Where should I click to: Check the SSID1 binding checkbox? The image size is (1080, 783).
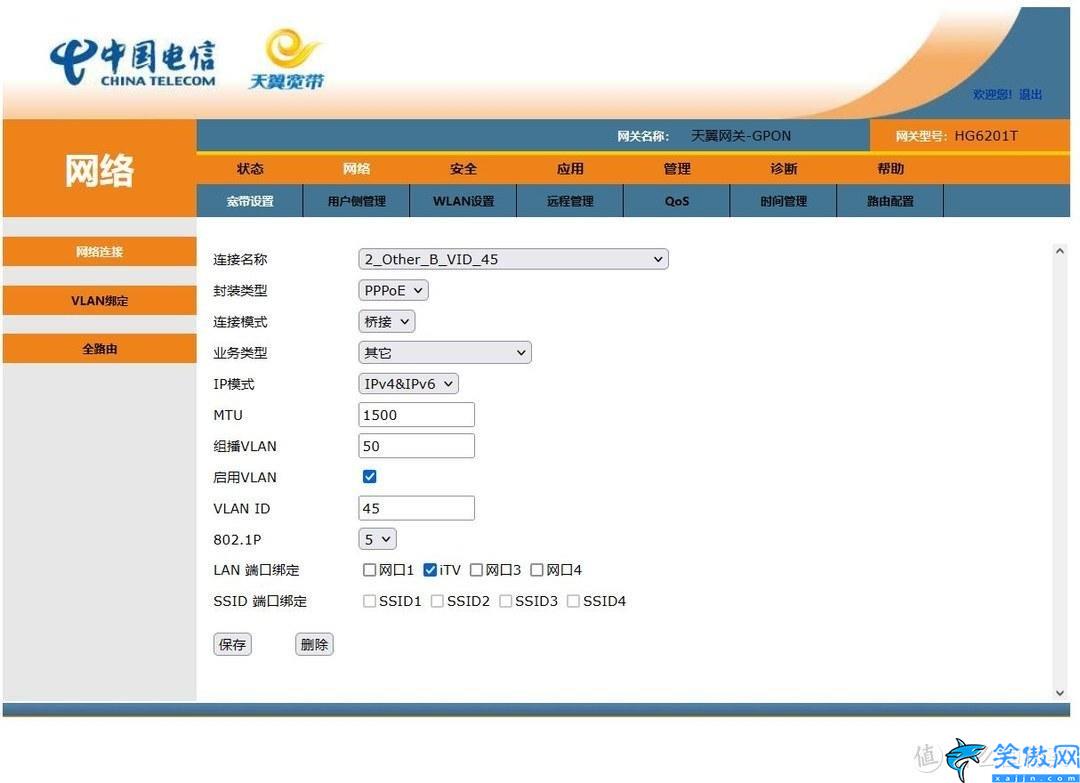click(x=369, y=601)
